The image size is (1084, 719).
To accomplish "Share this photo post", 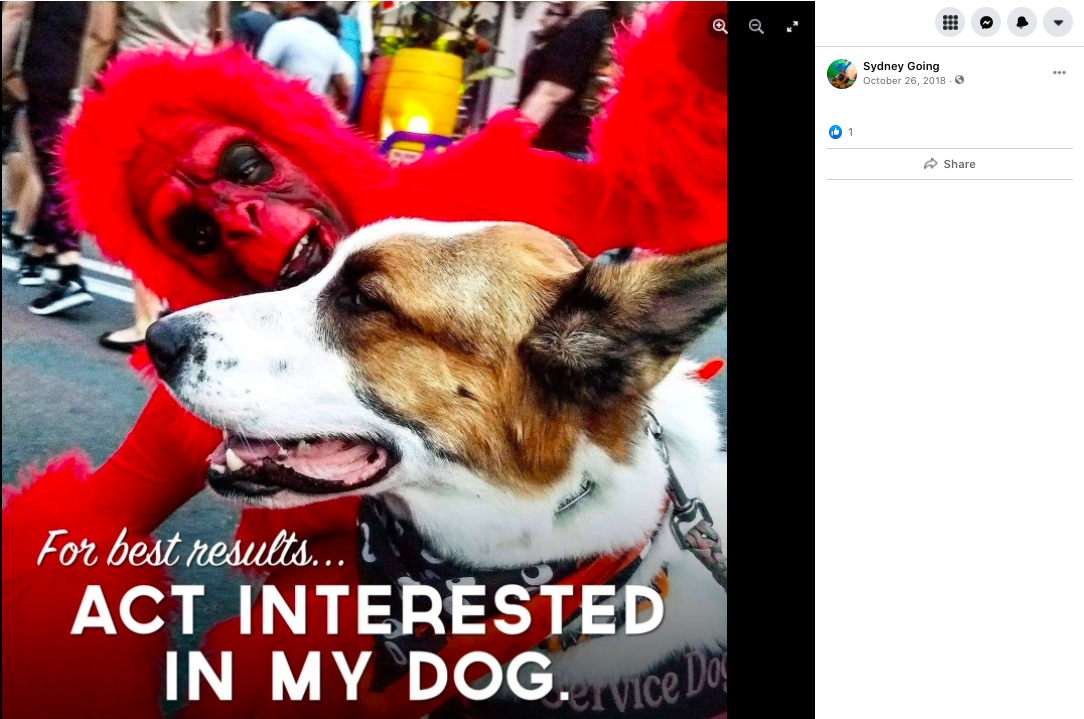I will click(x=949, y=164).
